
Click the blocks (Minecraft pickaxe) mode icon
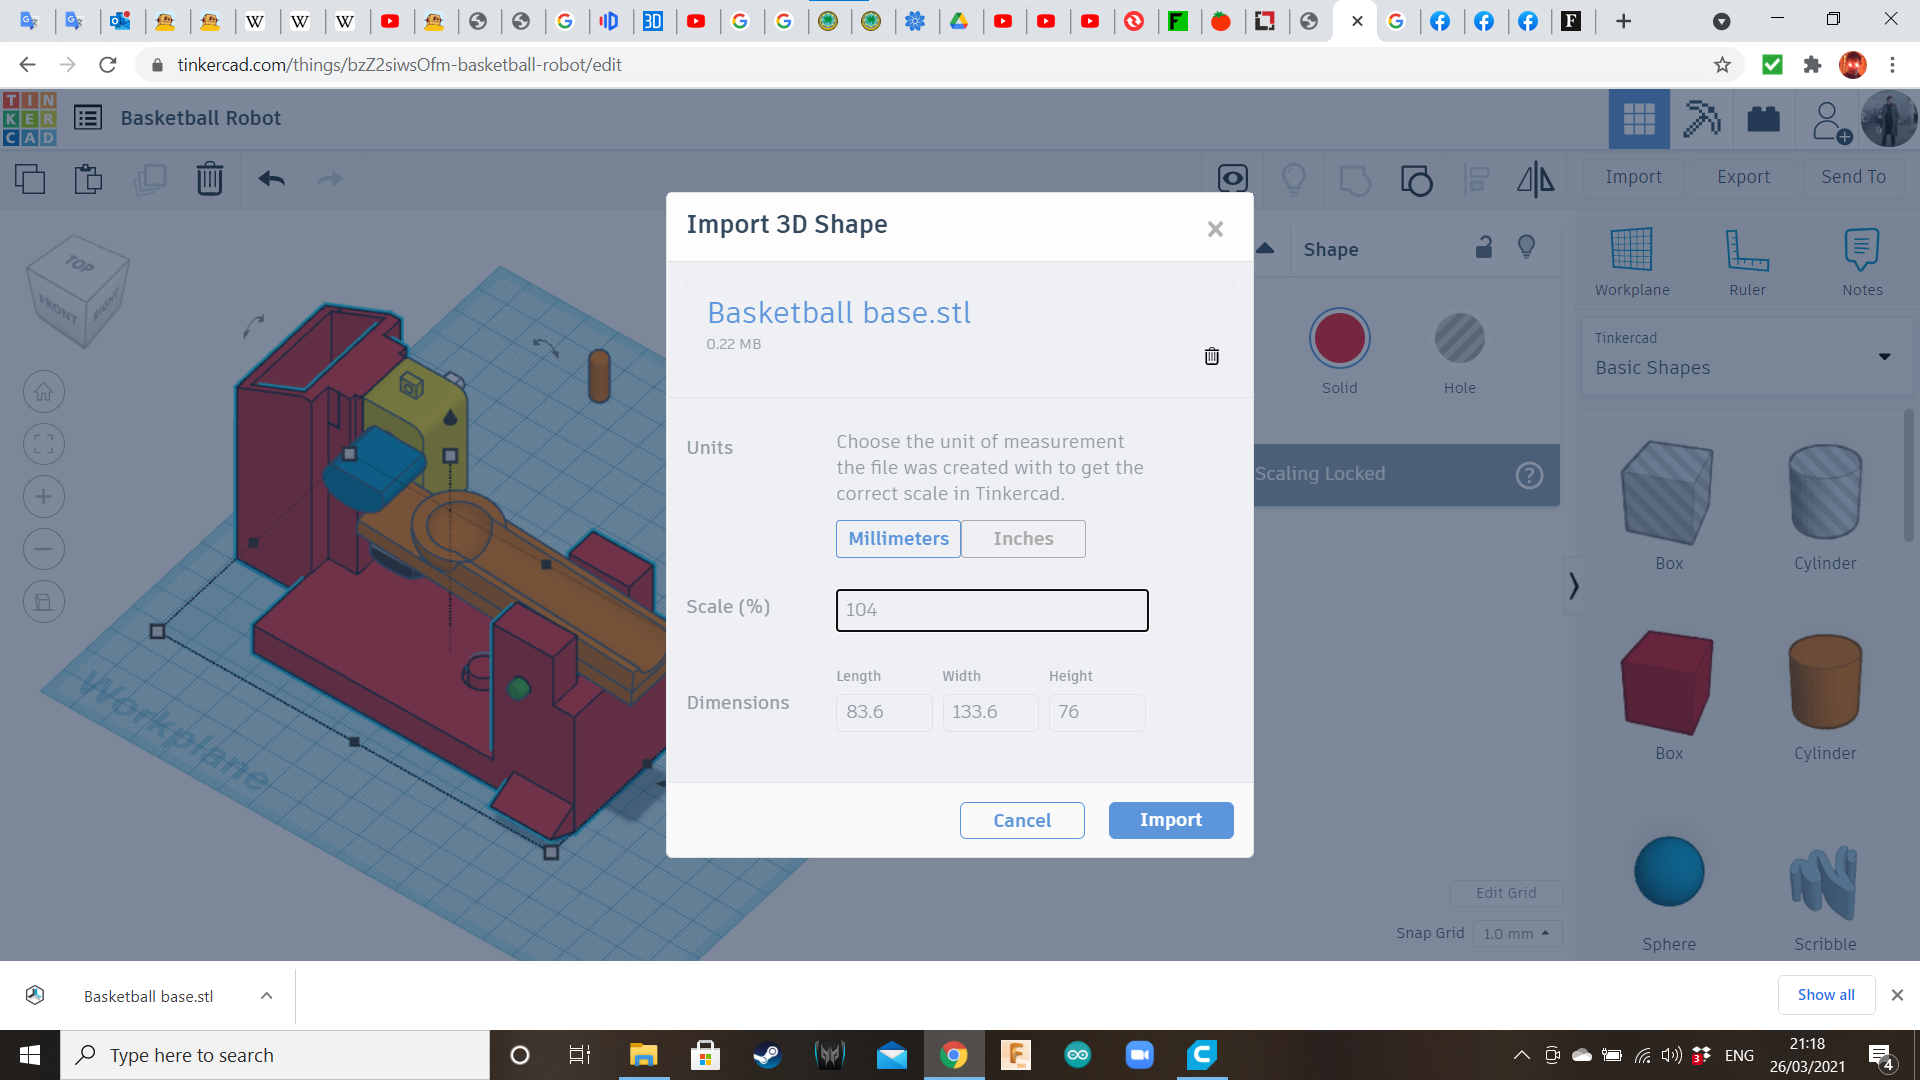coord(1700,119)
